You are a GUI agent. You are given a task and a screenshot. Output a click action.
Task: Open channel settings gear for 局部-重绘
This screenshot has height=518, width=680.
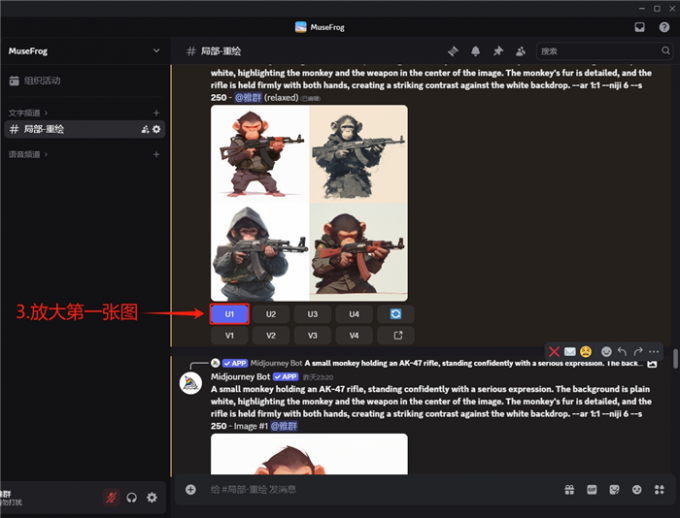click(x=157, y=129)
